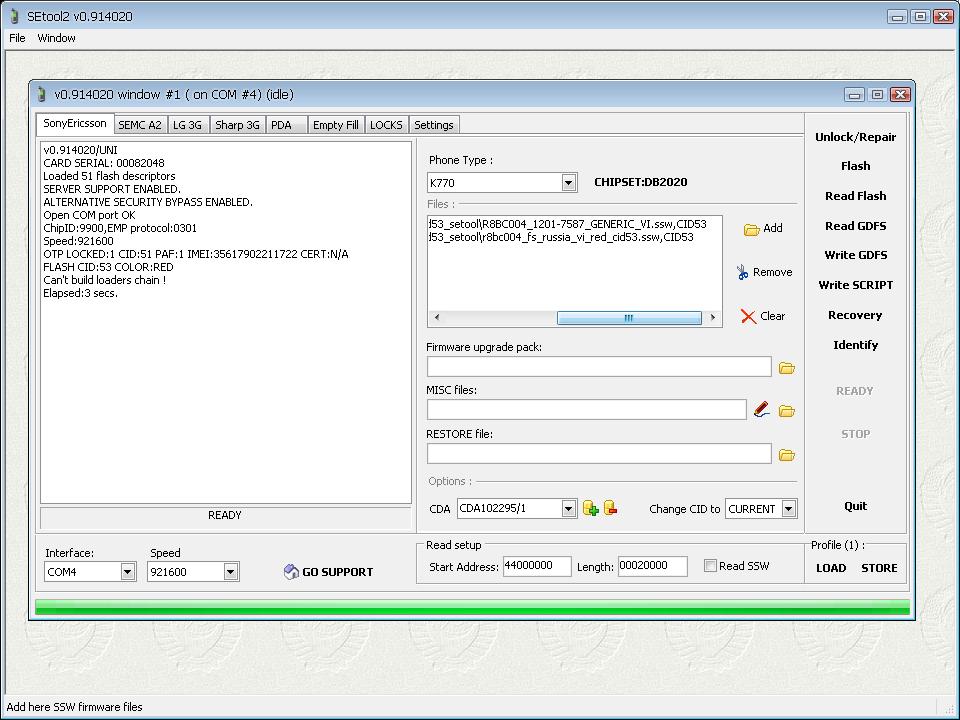Click the Firmware upgrade pack input field
This screenshot has height=720, width=960.
pyautogui.click(x=599, y=367)
